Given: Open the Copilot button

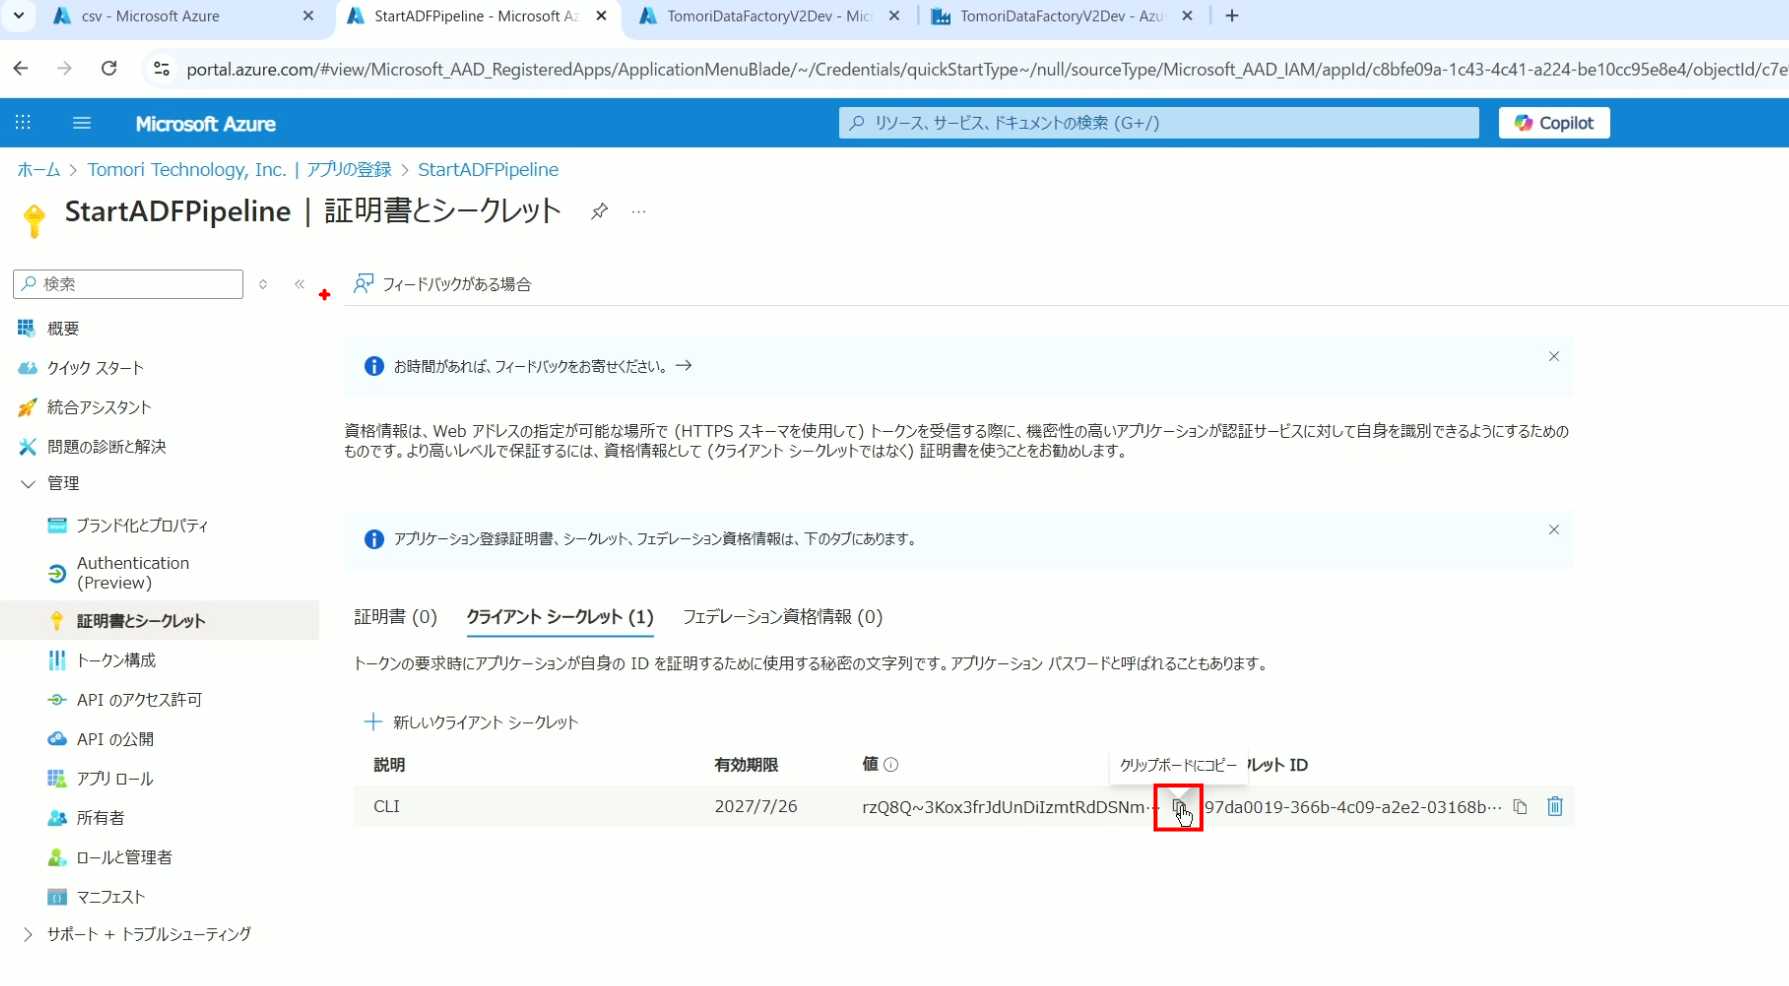Looking at the screenshot, I should pyautogui.click(x=1553, y=123).
